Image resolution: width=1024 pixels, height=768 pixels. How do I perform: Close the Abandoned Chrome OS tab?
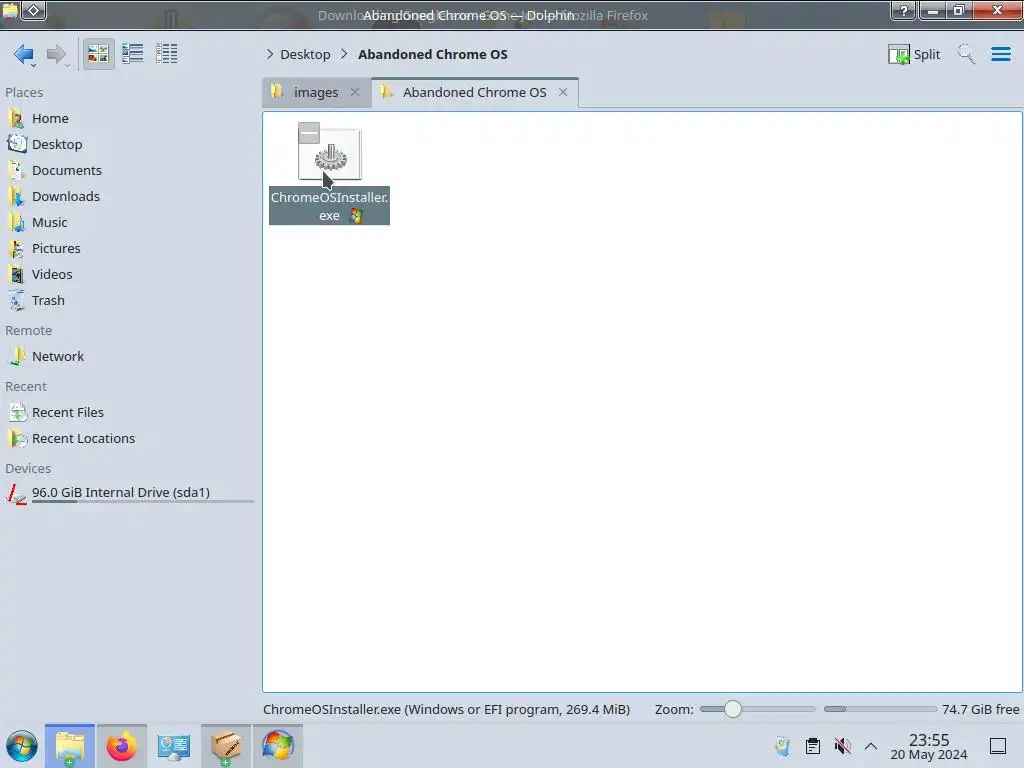point(563,92)
